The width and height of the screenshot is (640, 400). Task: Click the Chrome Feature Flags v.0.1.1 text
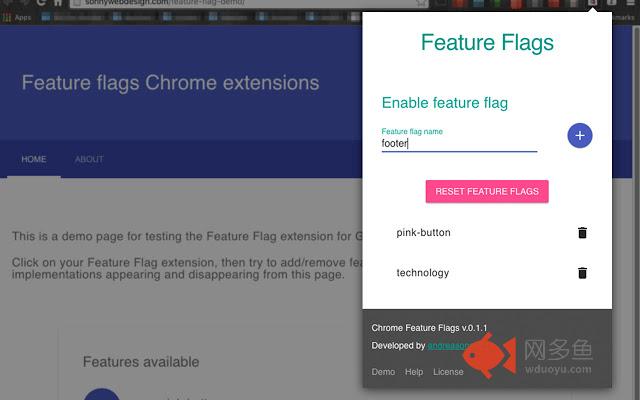(x=429, y=328)
